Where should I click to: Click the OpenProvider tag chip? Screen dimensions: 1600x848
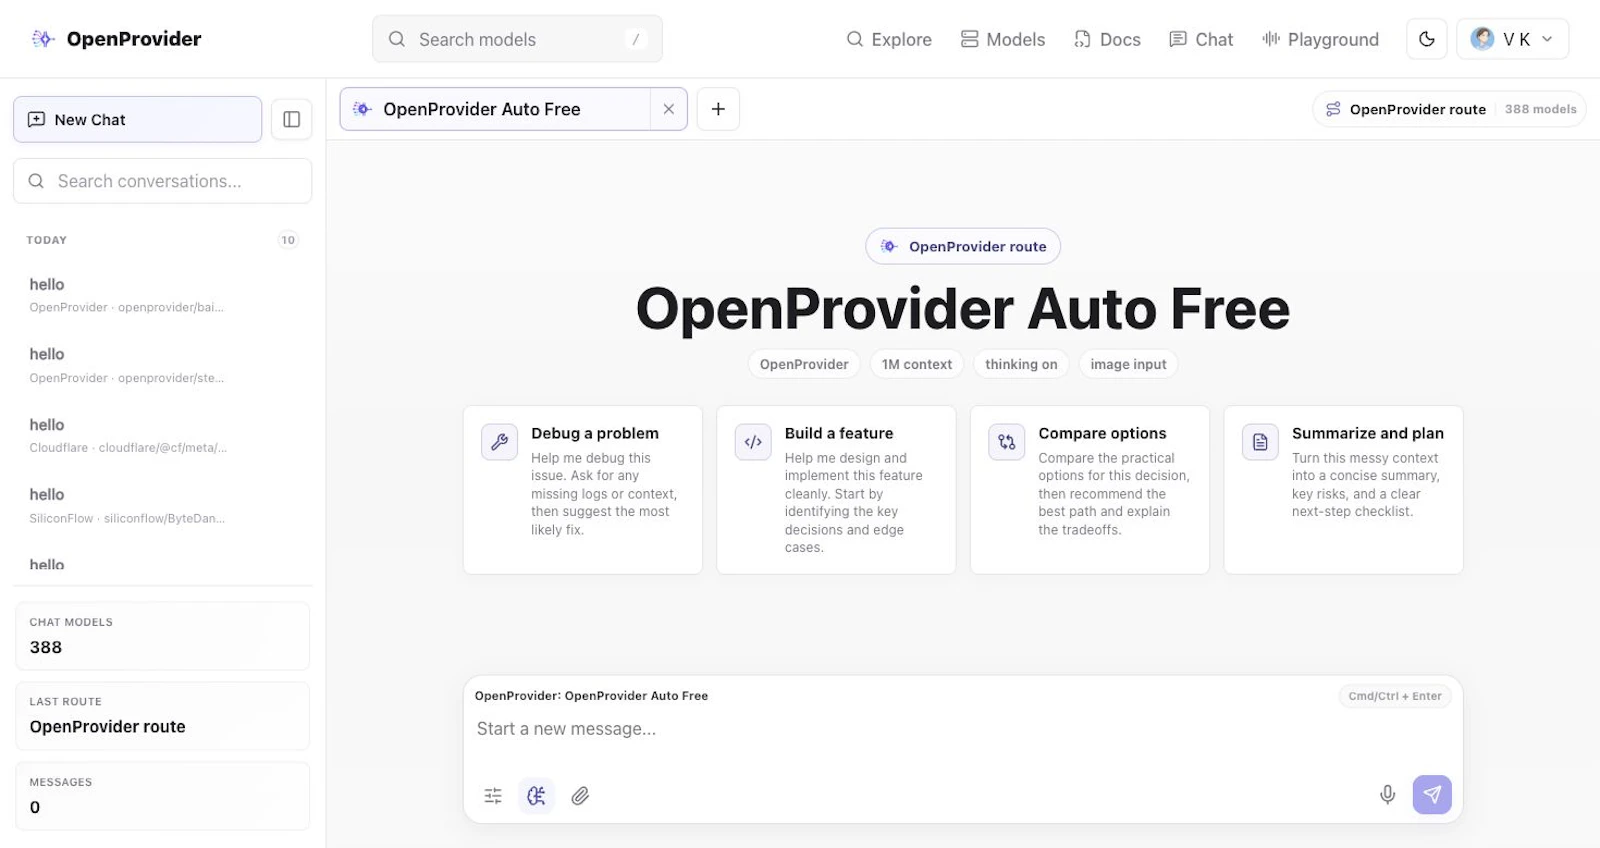[x=804, y=364]
